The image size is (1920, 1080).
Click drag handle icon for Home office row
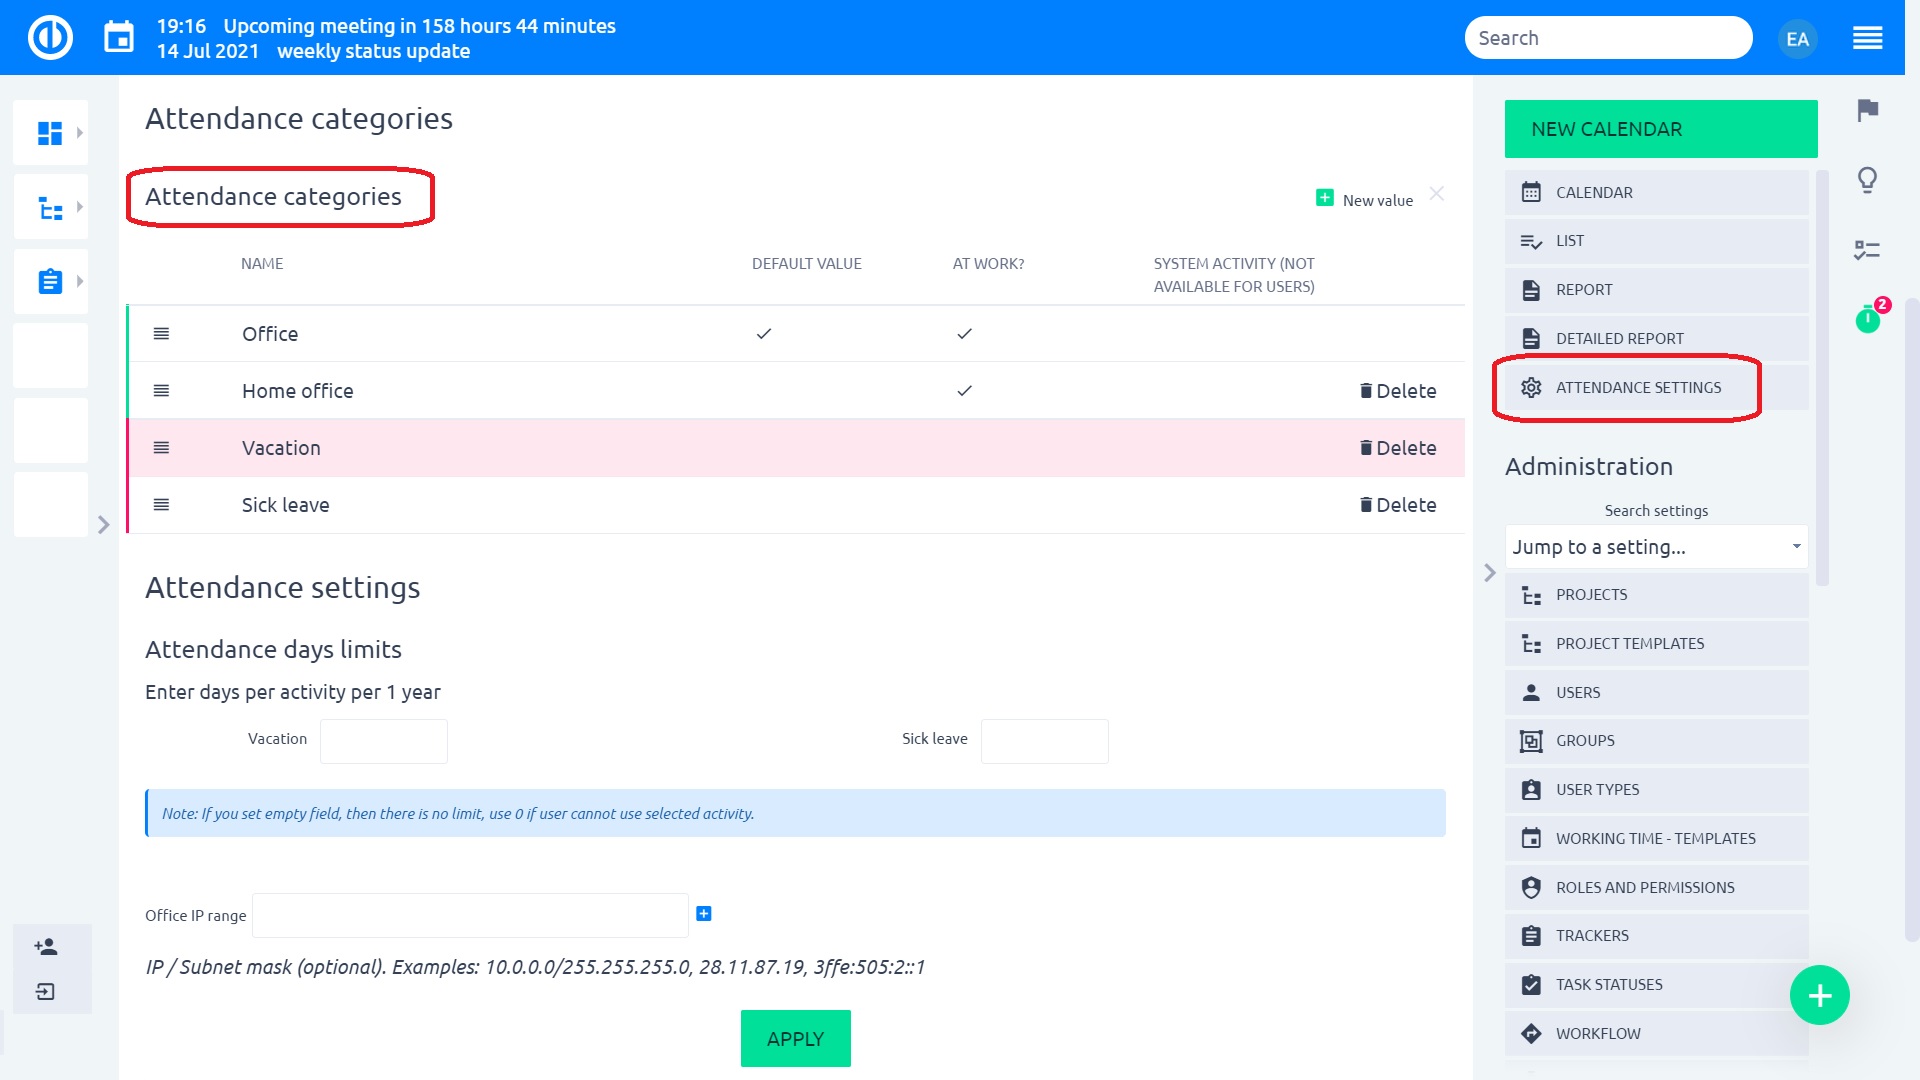coord(161,390)
